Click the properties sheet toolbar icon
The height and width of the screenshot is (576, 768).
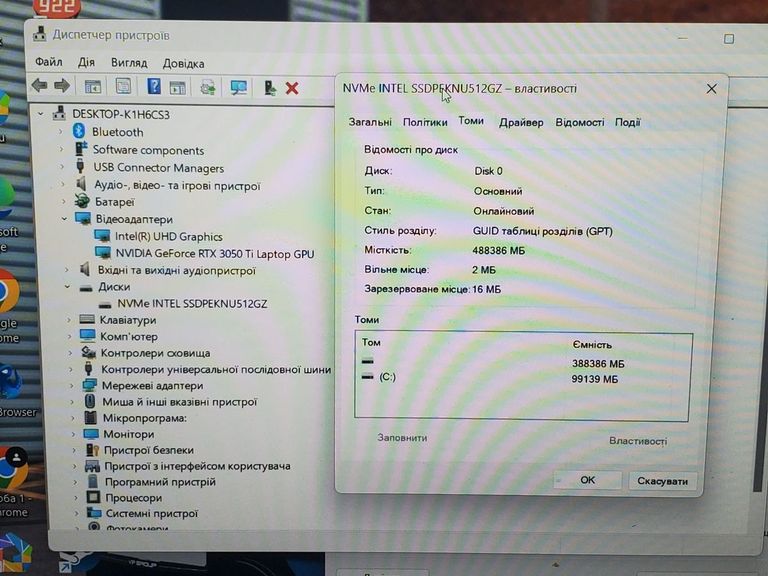pos(123,86)
